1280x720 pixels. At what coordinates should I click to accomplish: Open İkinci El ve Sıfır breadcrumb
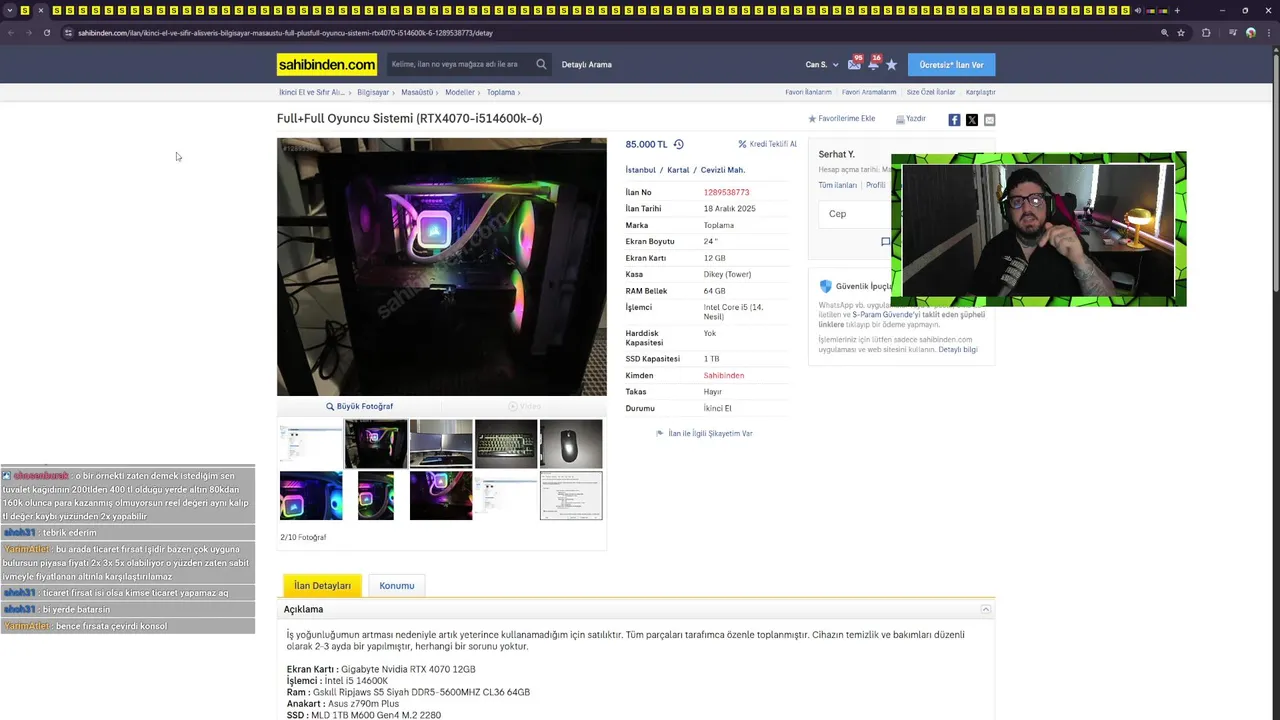[x=312, y=92]
